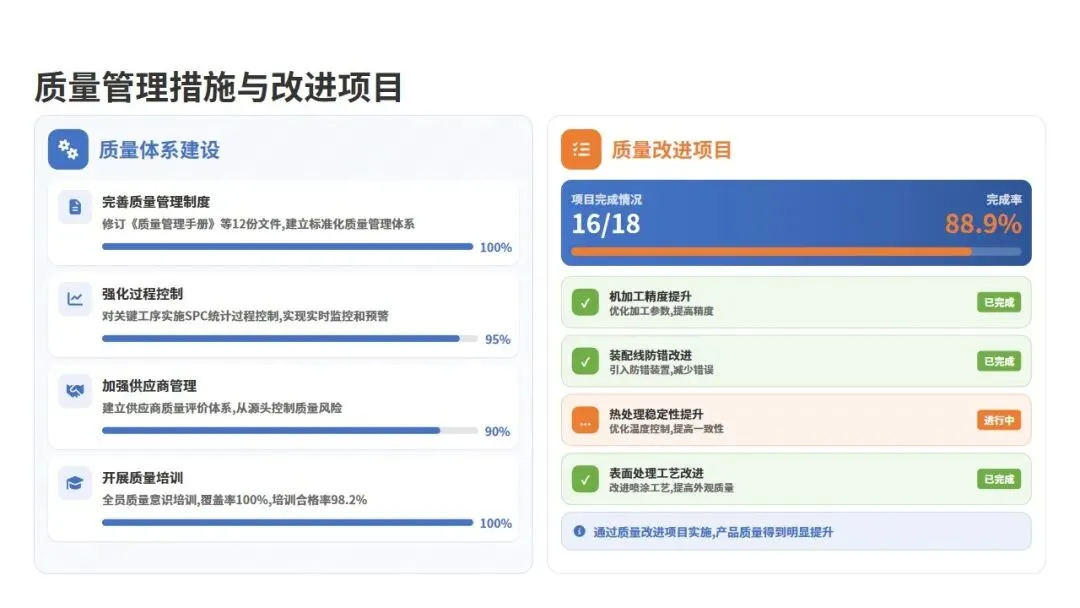Click the orange 进行中 status badge
Image resolution: width=1080 pixels, height=608 pixels.
click(x=998, y=420)
